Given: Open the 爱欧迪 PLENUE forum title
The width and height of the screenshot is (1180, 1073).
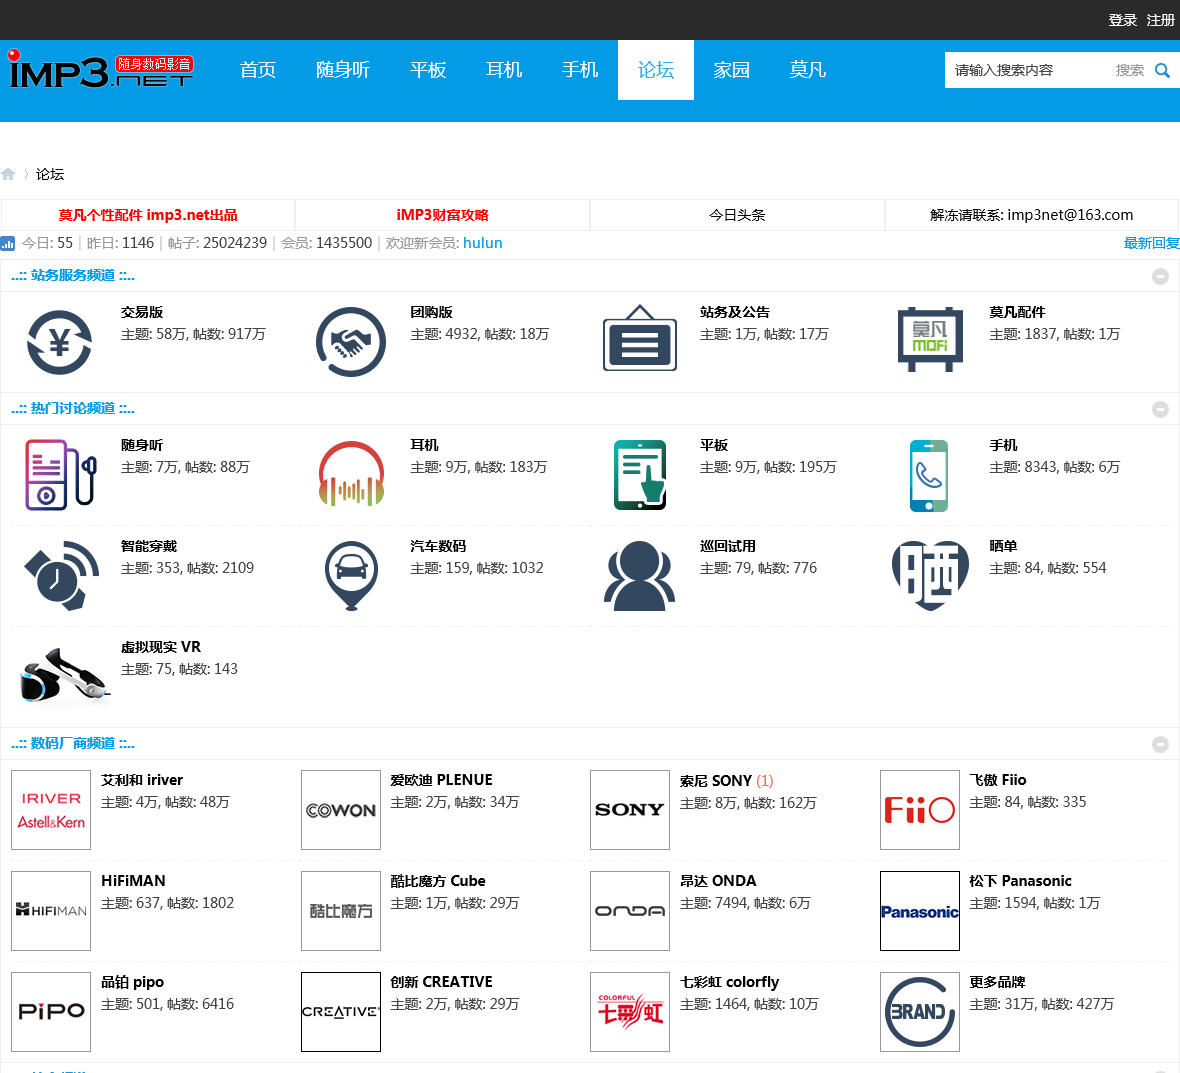Looking at the screenshot, I should pyautogui.click(x=442, y=780).
